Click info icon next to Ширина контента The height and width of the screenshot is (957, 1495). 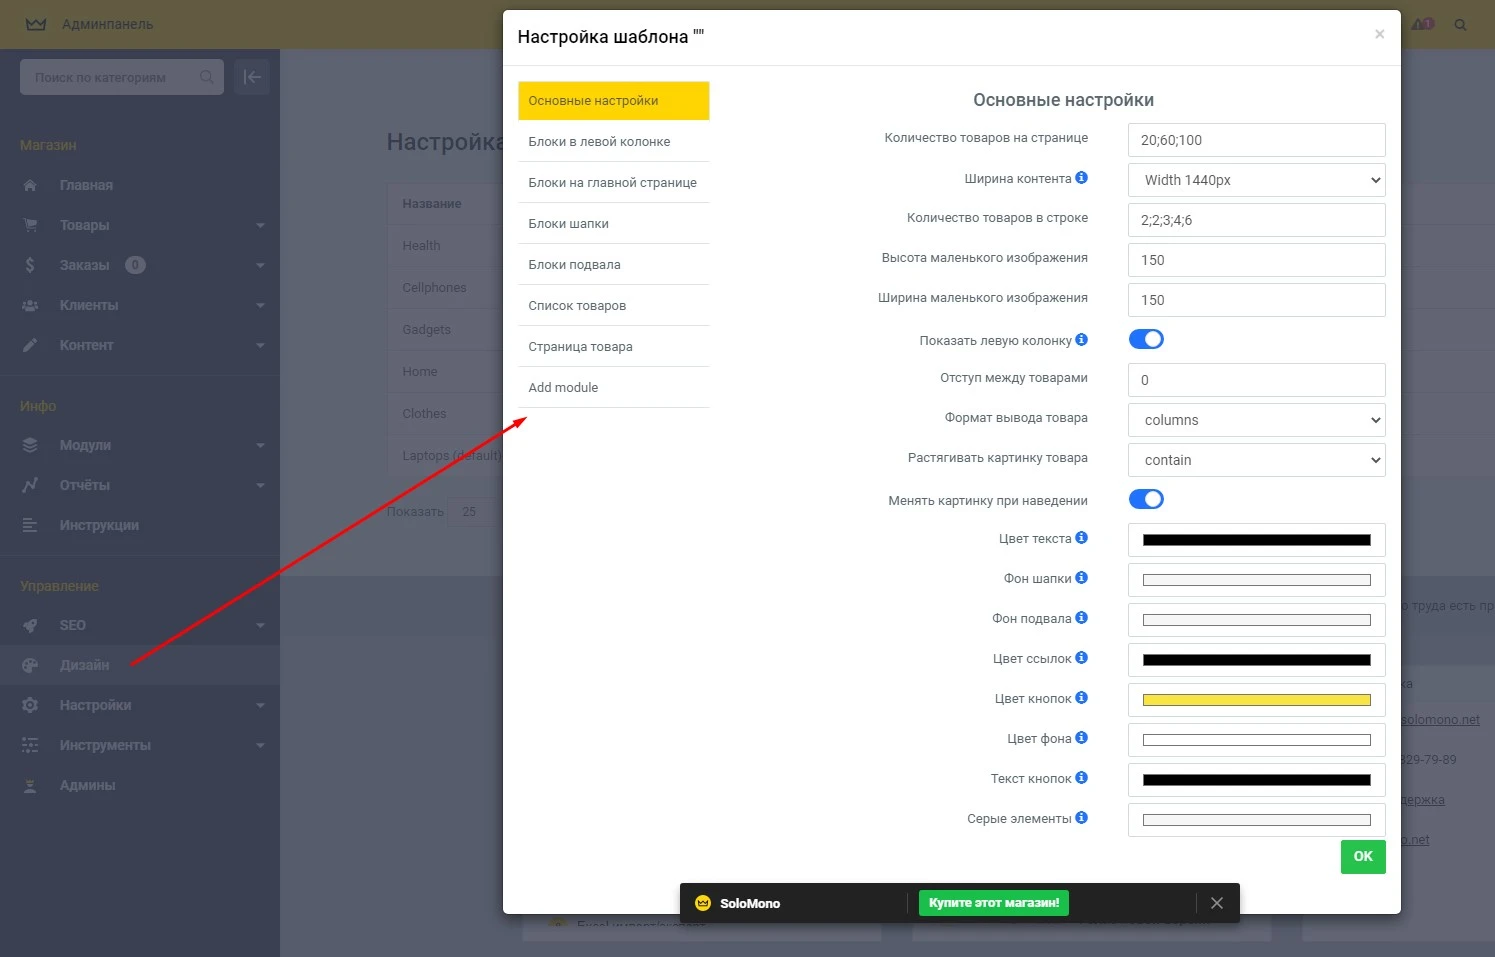(x=1081, y=178)
